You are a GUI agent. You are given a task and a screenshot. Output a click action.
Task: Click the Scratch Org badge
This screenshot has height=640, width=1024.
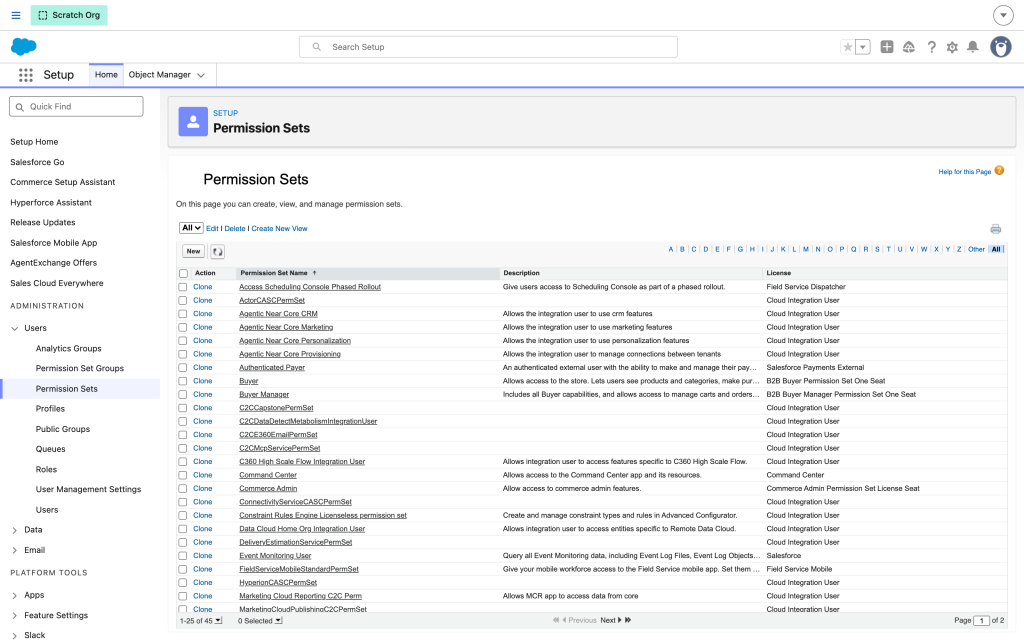69,15
